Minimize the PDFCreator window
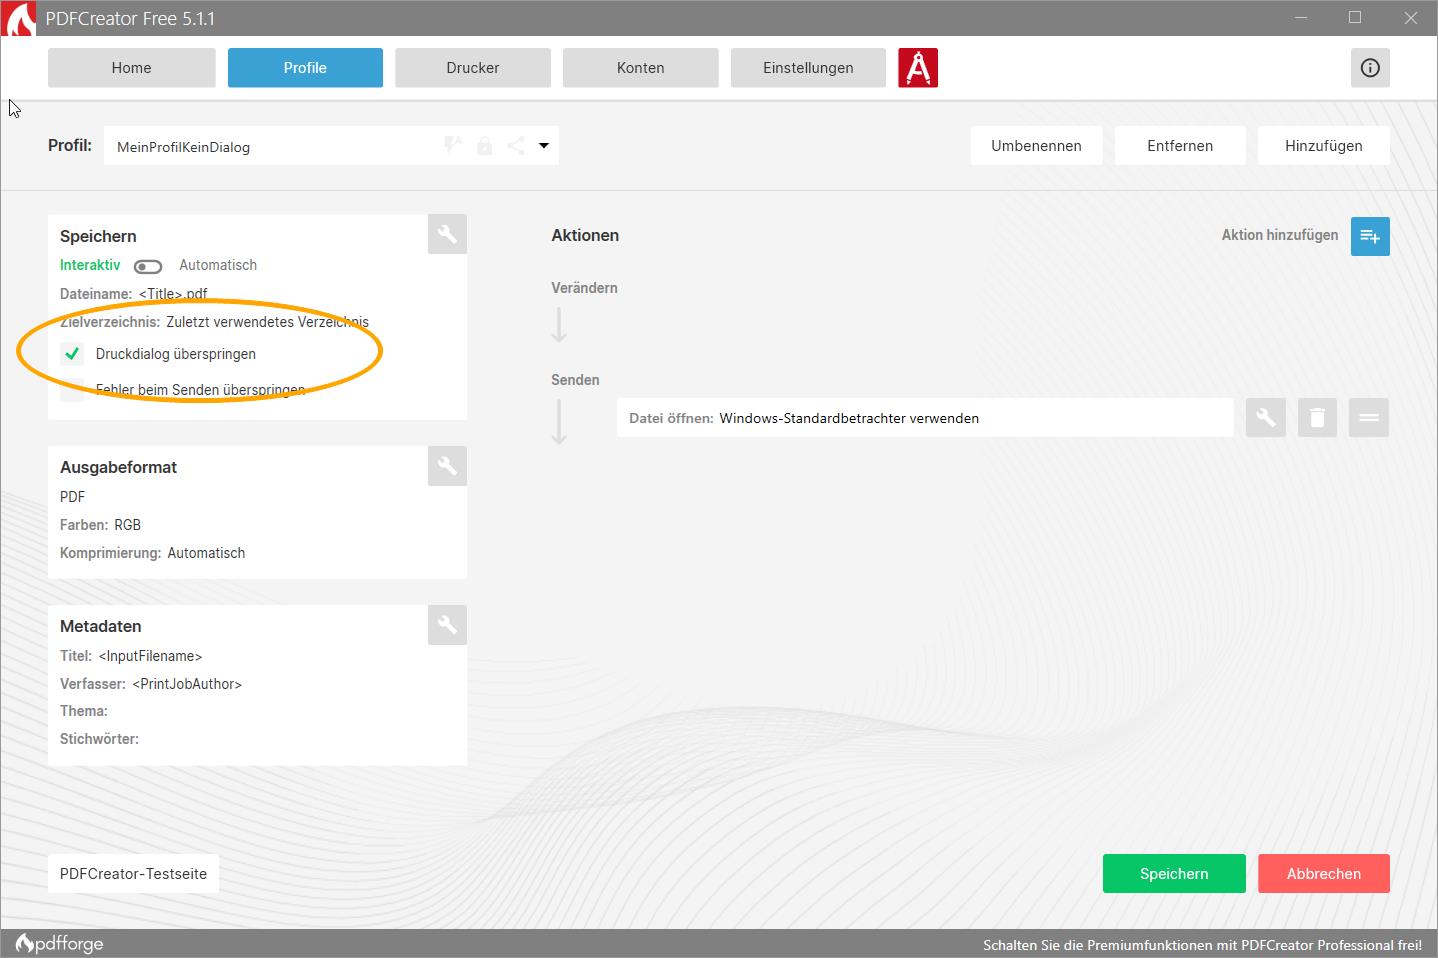 click(x=1301, y=18)
